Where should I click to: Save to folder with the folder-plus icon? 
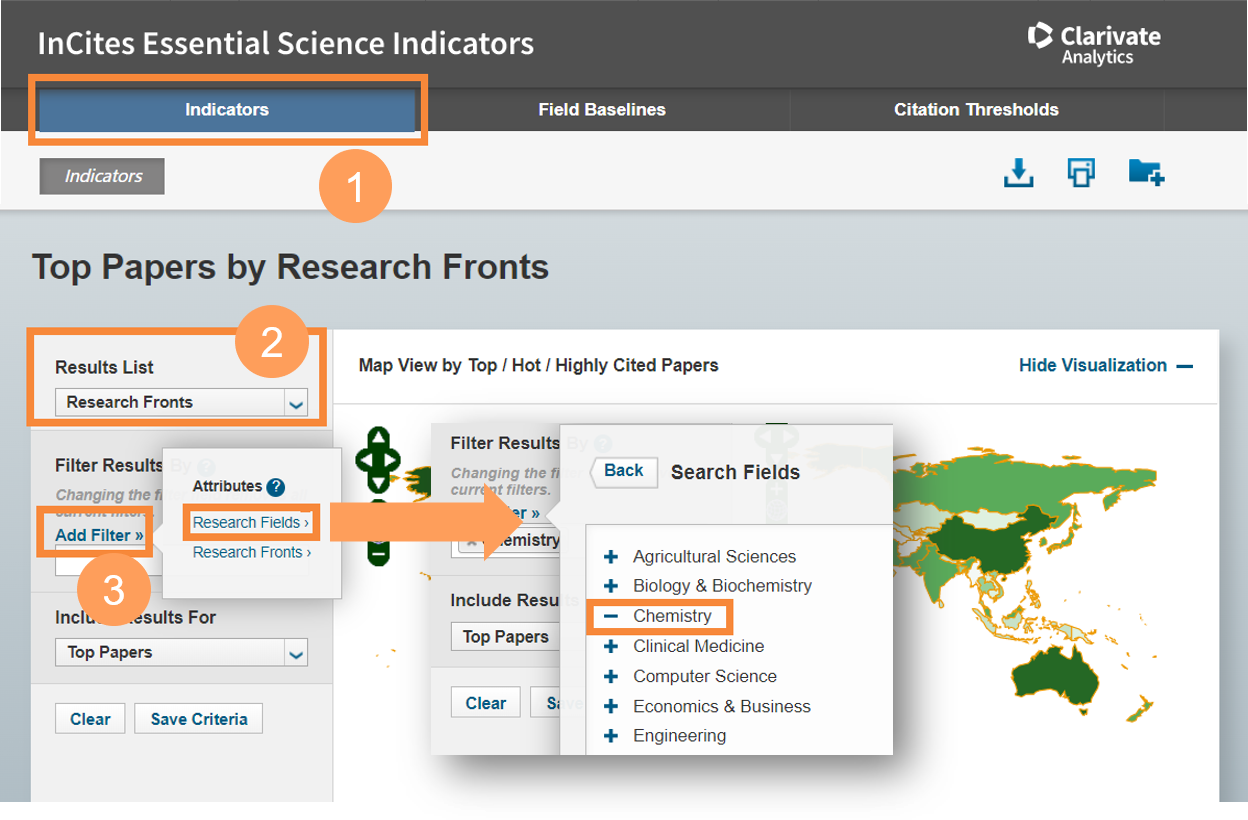tap(1146, 173)
